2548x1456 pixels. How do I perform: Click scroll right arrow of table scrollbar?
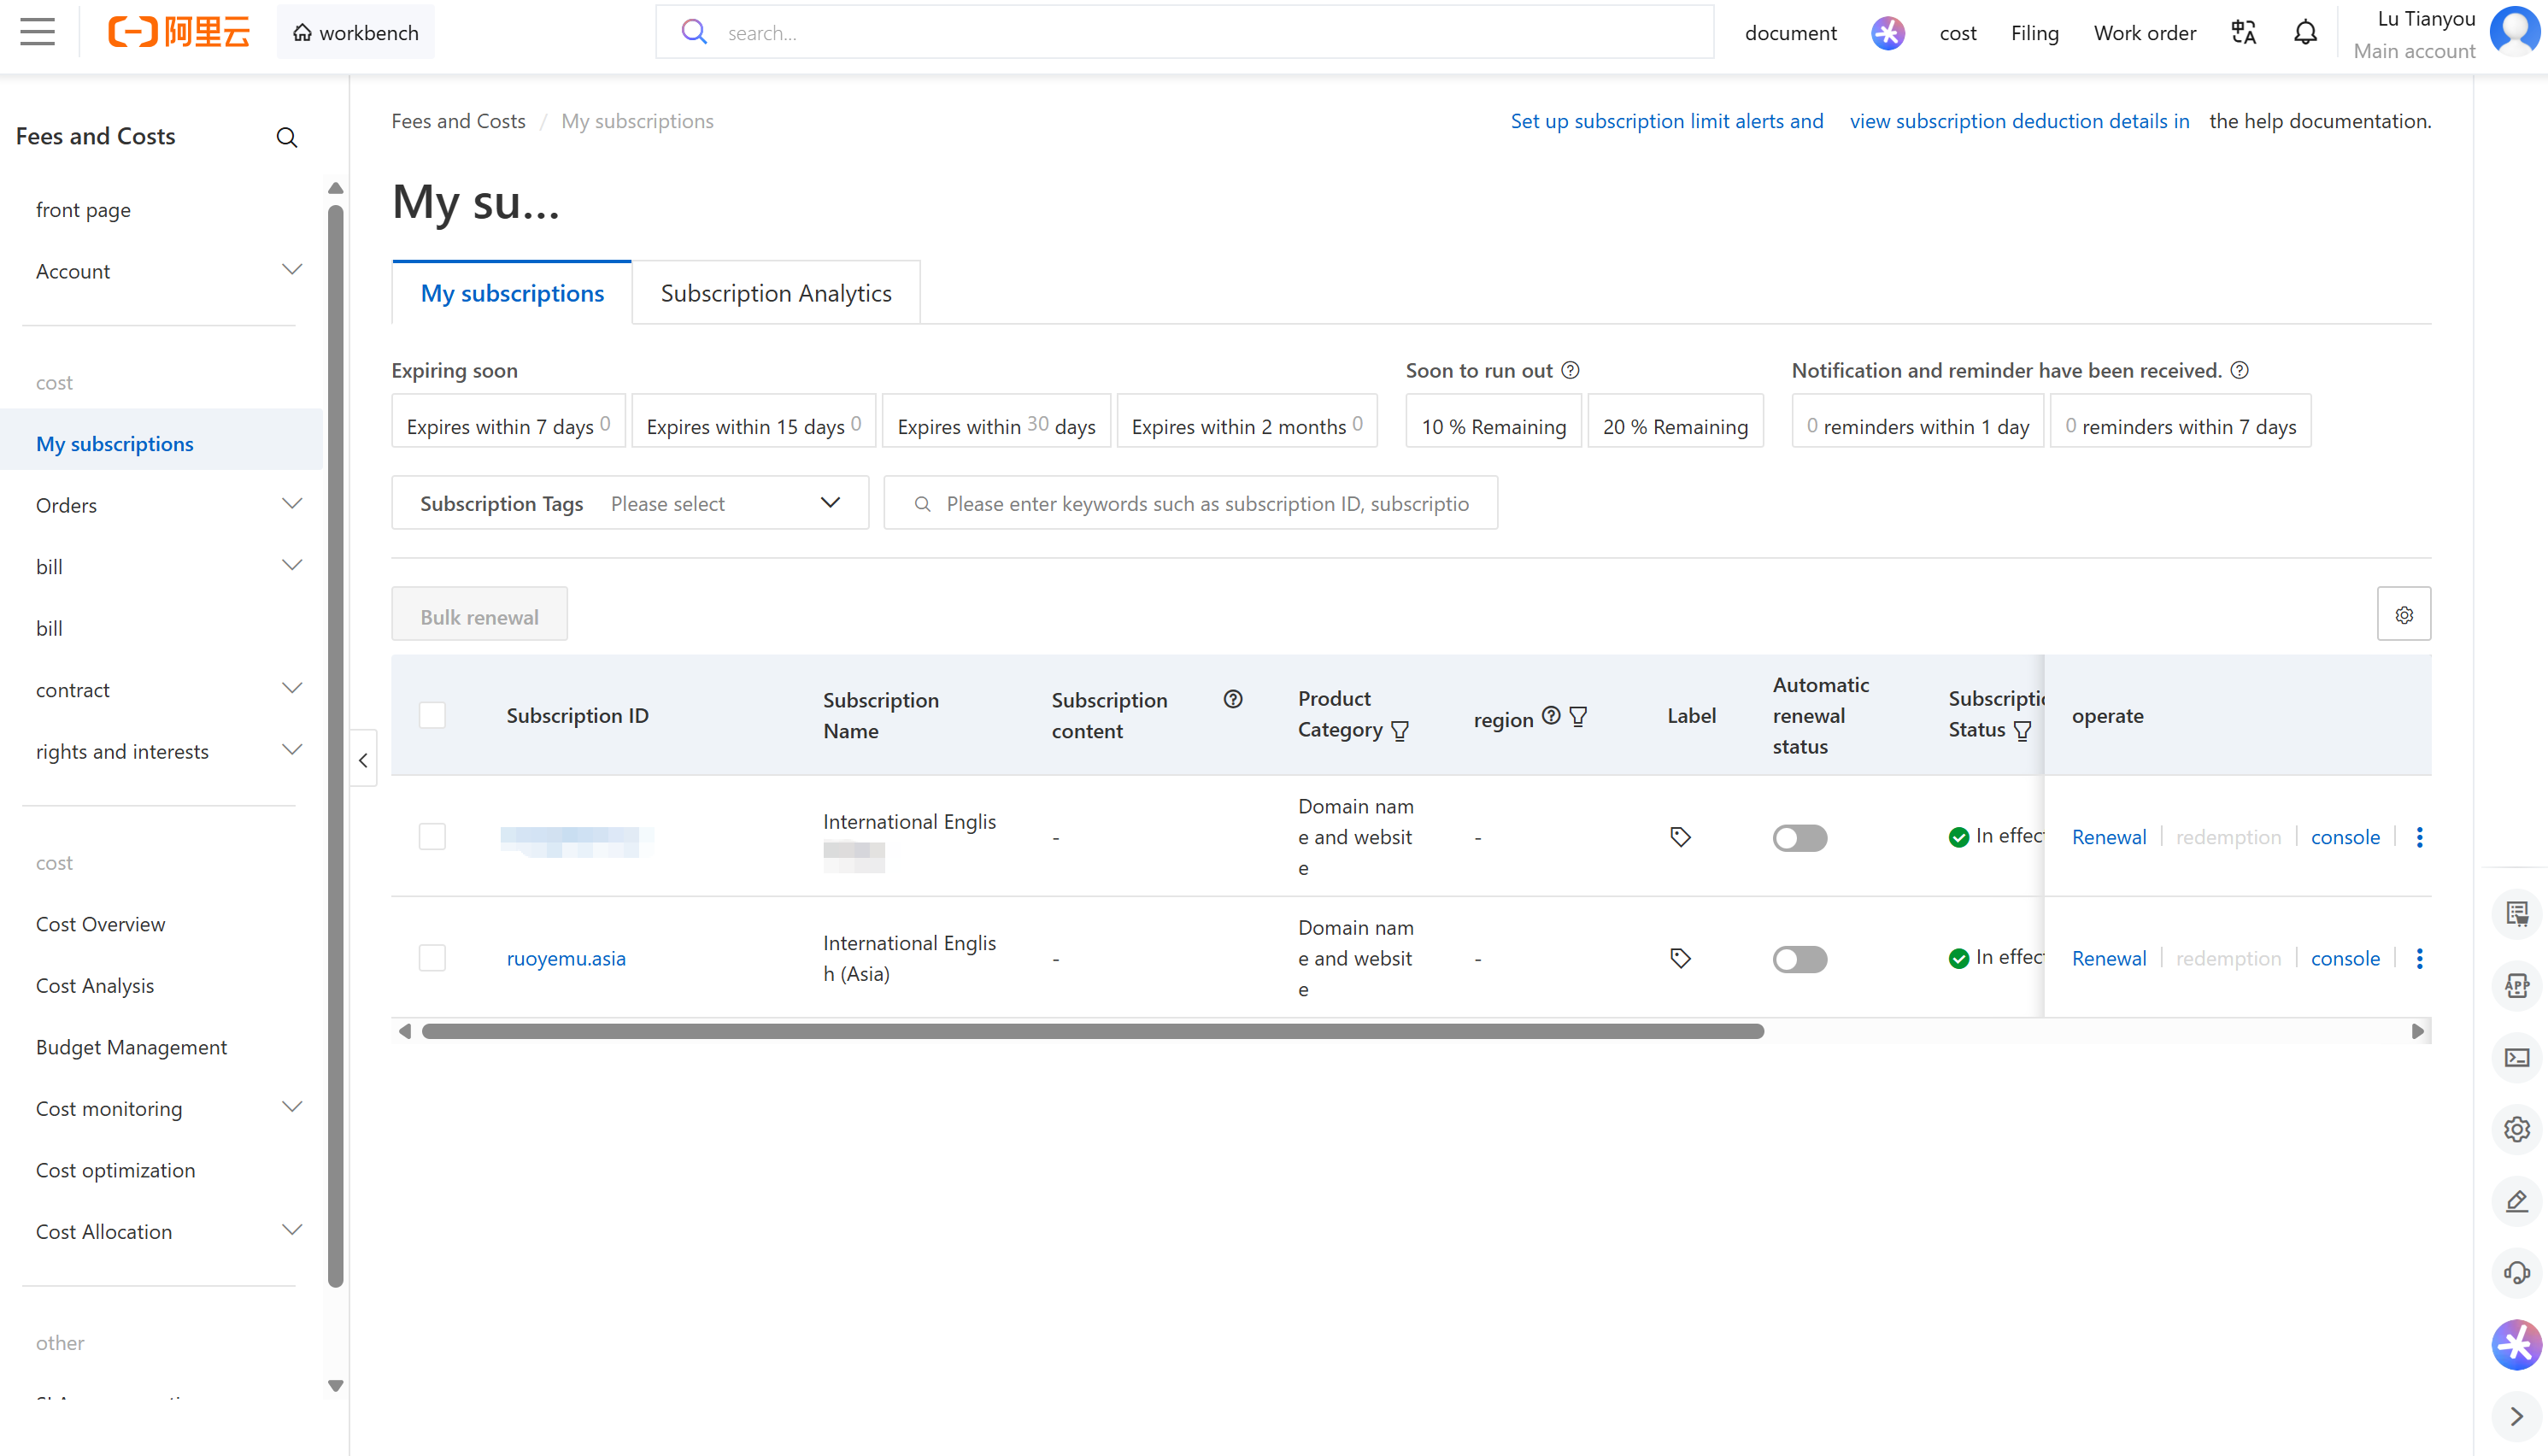(x=2417, y=1031)
